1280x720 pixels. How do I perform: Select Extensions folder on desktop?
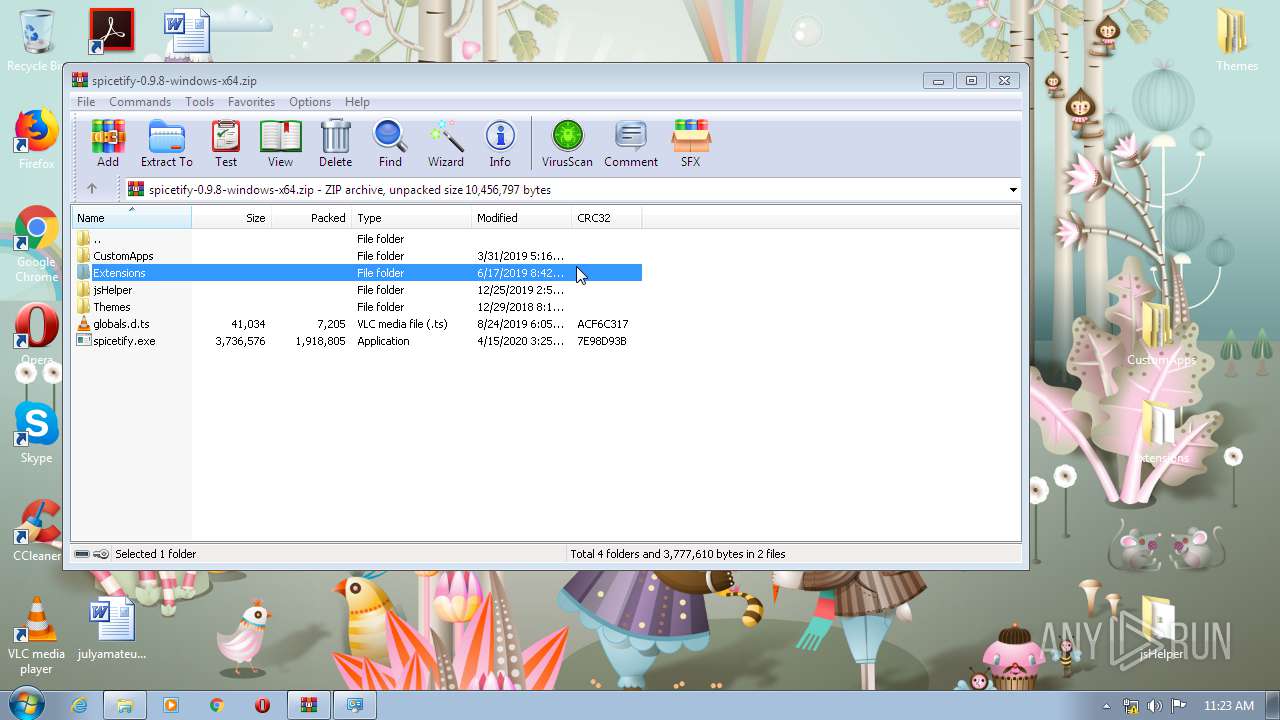coord(1161,432)
